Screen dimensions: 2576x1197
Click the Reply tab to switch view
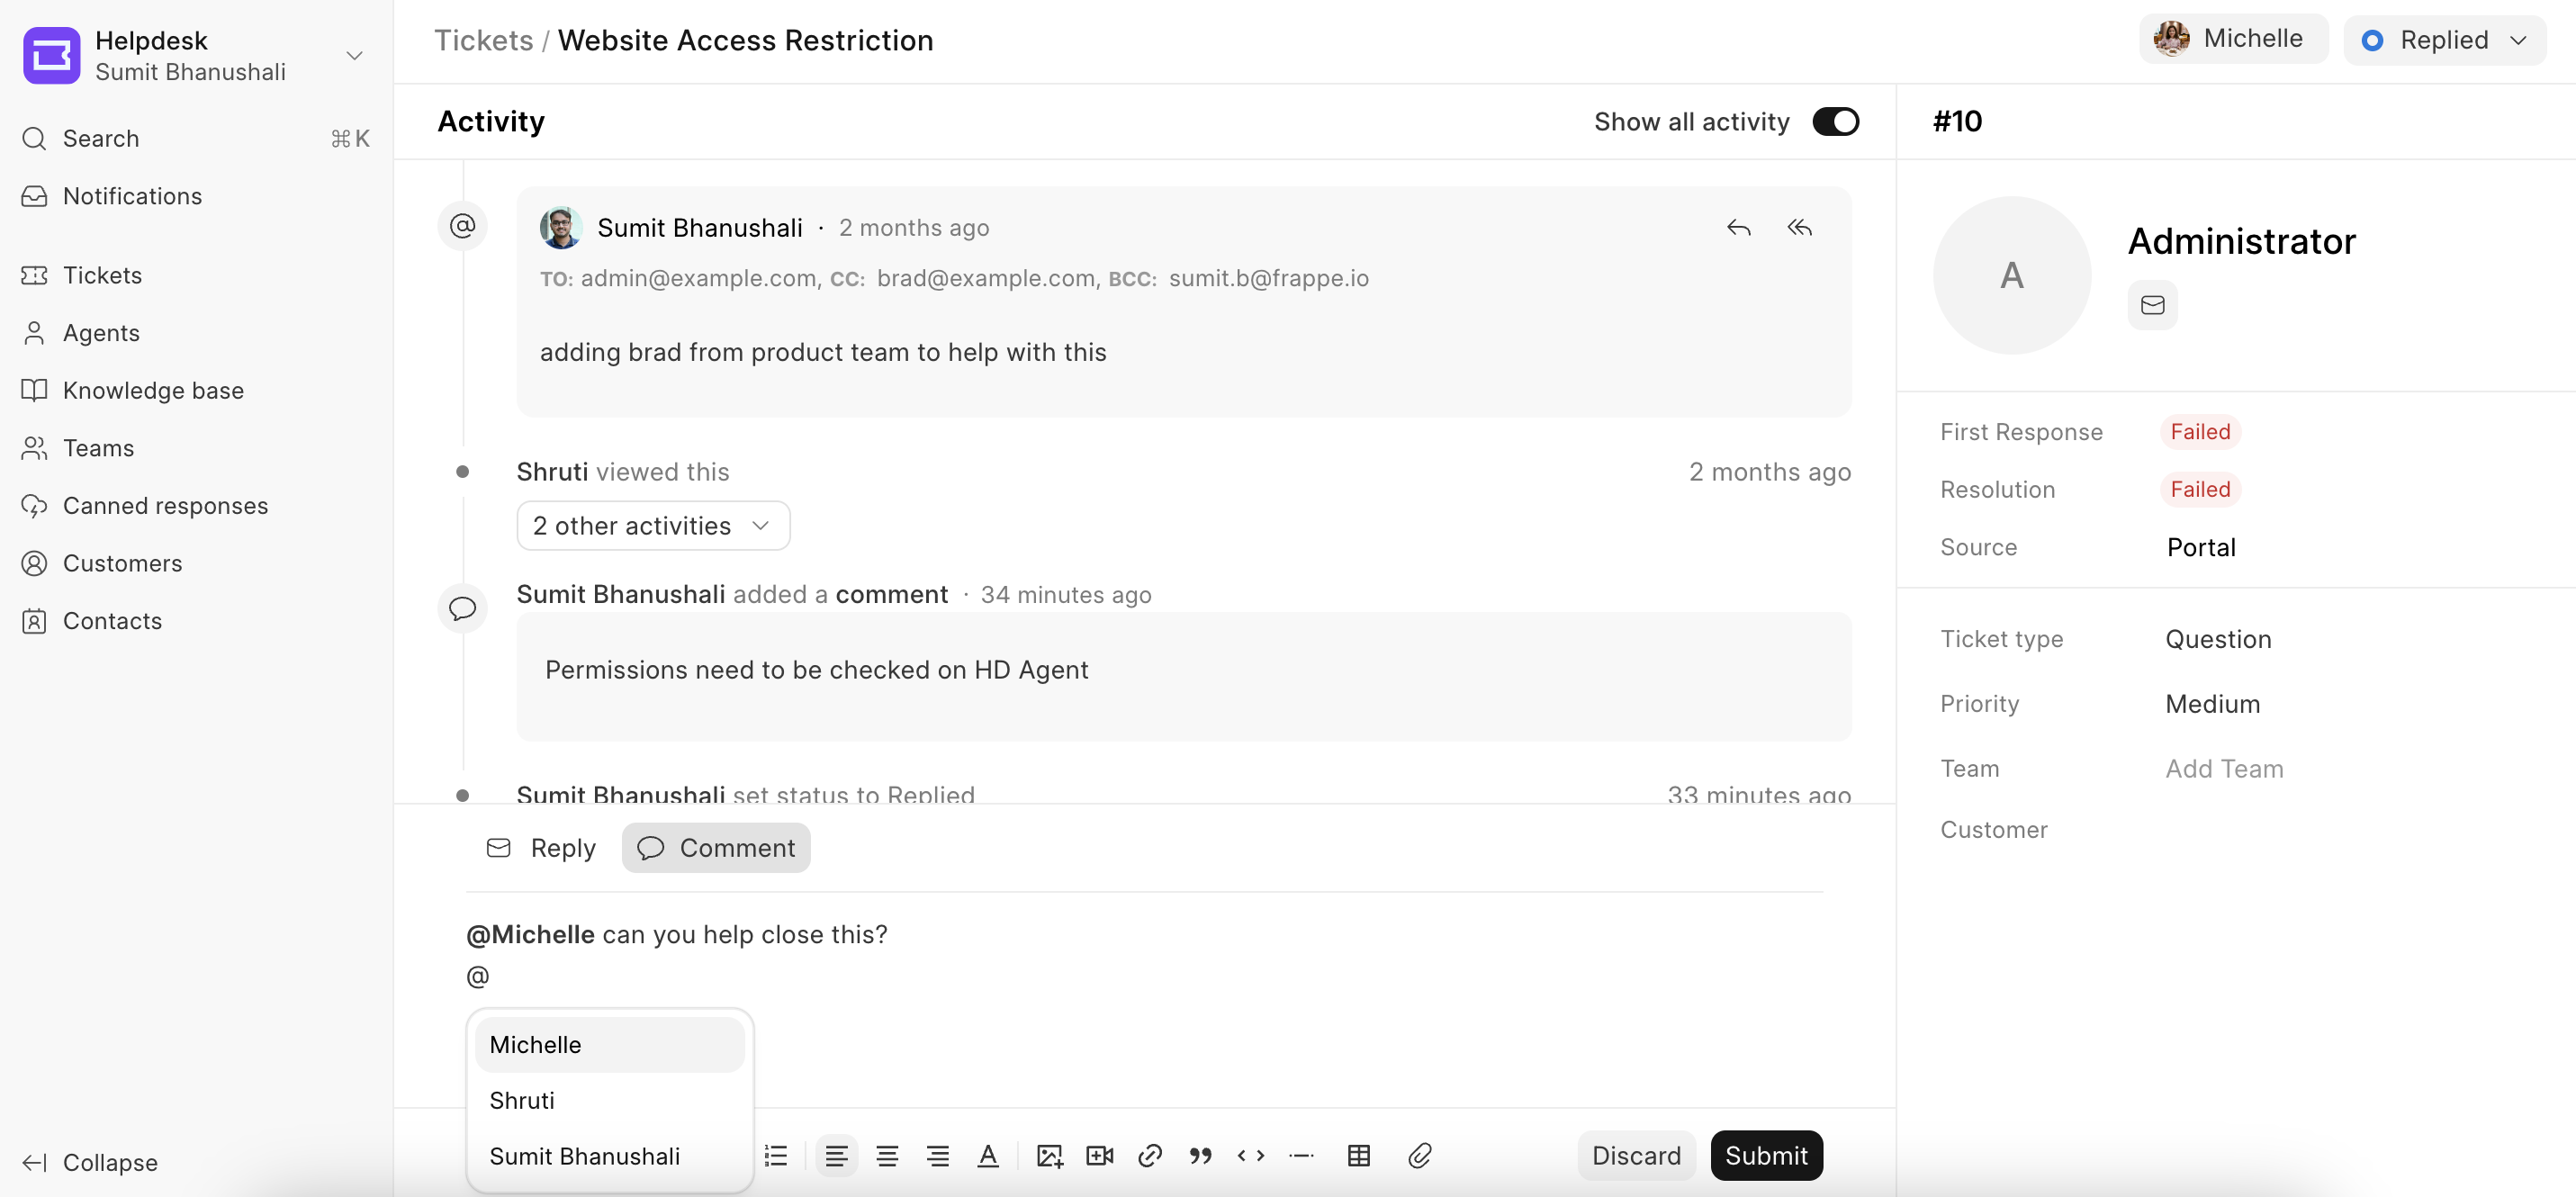(x=542, y=847)
